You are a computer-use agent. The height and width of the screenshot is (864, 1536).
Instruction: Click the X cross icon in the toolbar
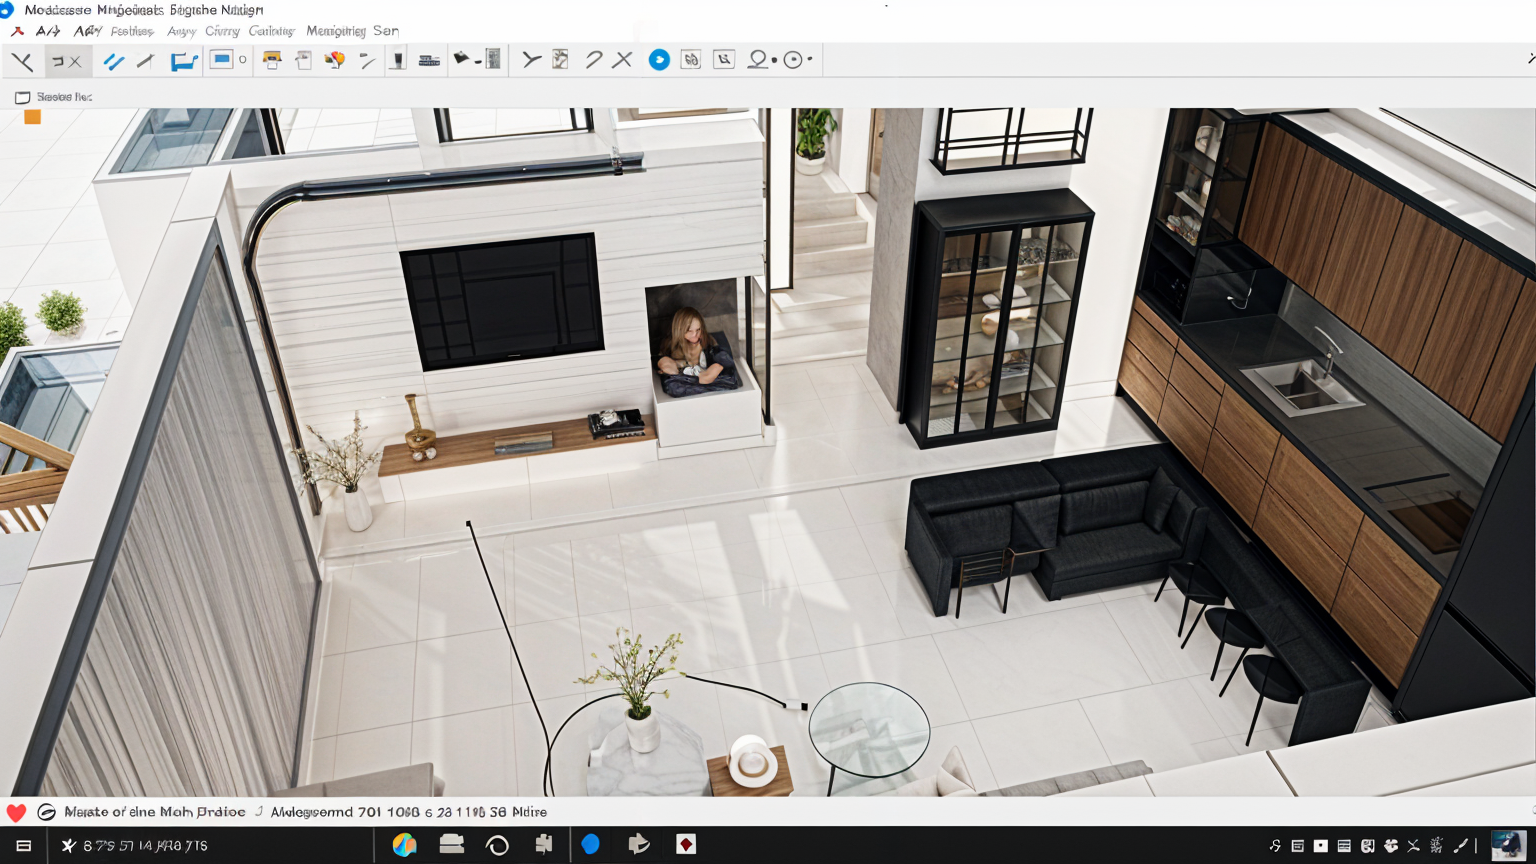622,60
